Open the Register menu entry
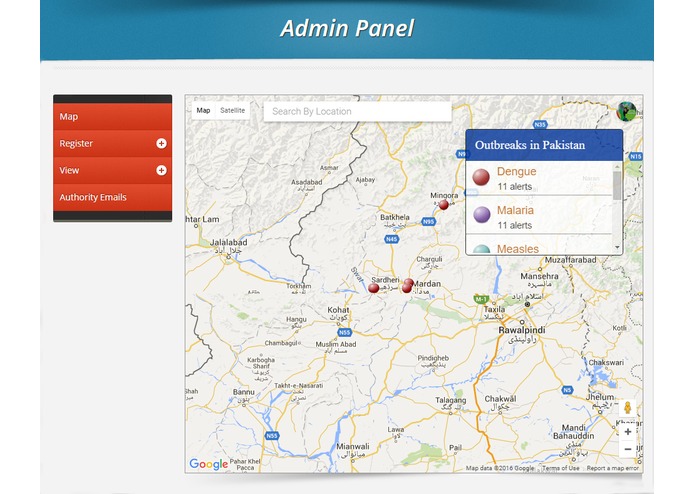This screenshot has width=695, height=494. click(x=113, y=144)
